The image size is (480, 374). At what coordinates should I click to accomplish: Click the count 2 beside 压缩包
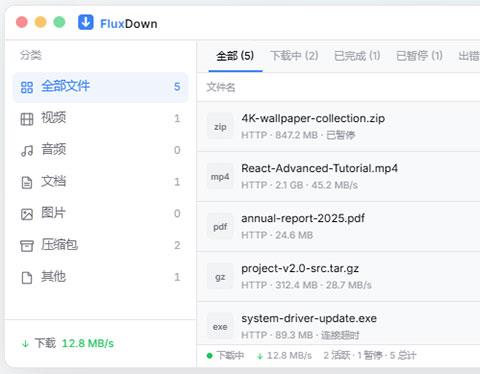[177, 246]
